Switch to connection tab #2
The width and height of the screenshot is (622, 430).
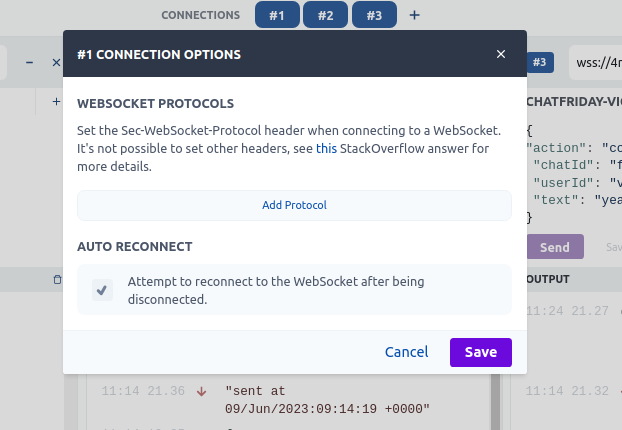click(326, 15)
